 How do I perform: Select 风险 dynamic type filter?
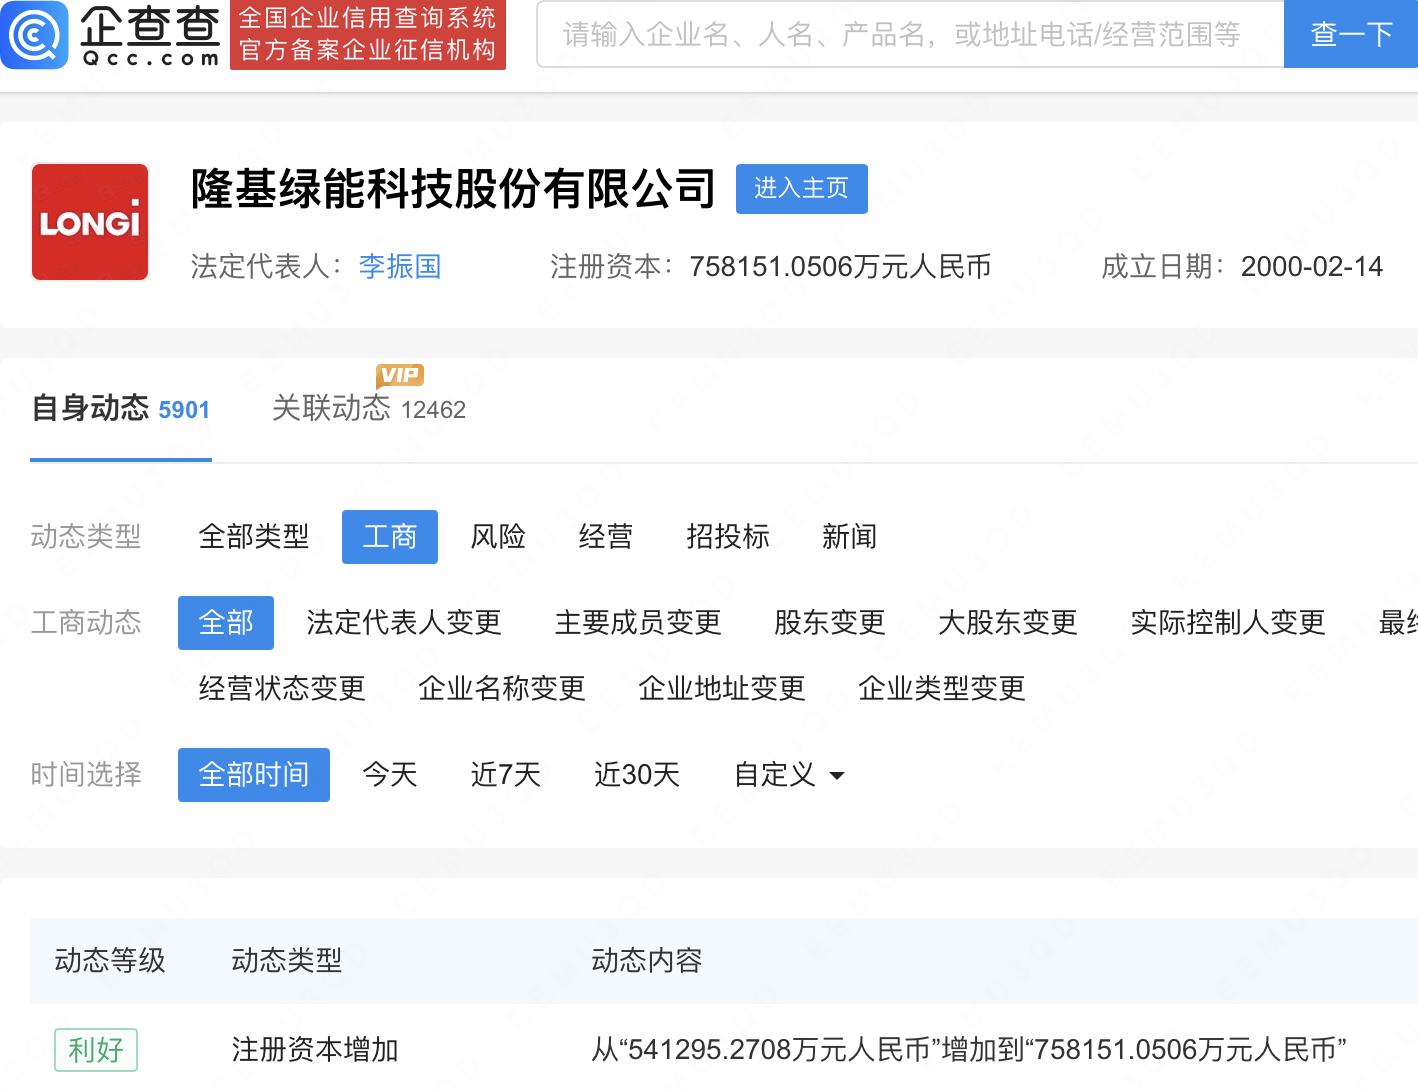coord(498,537)
